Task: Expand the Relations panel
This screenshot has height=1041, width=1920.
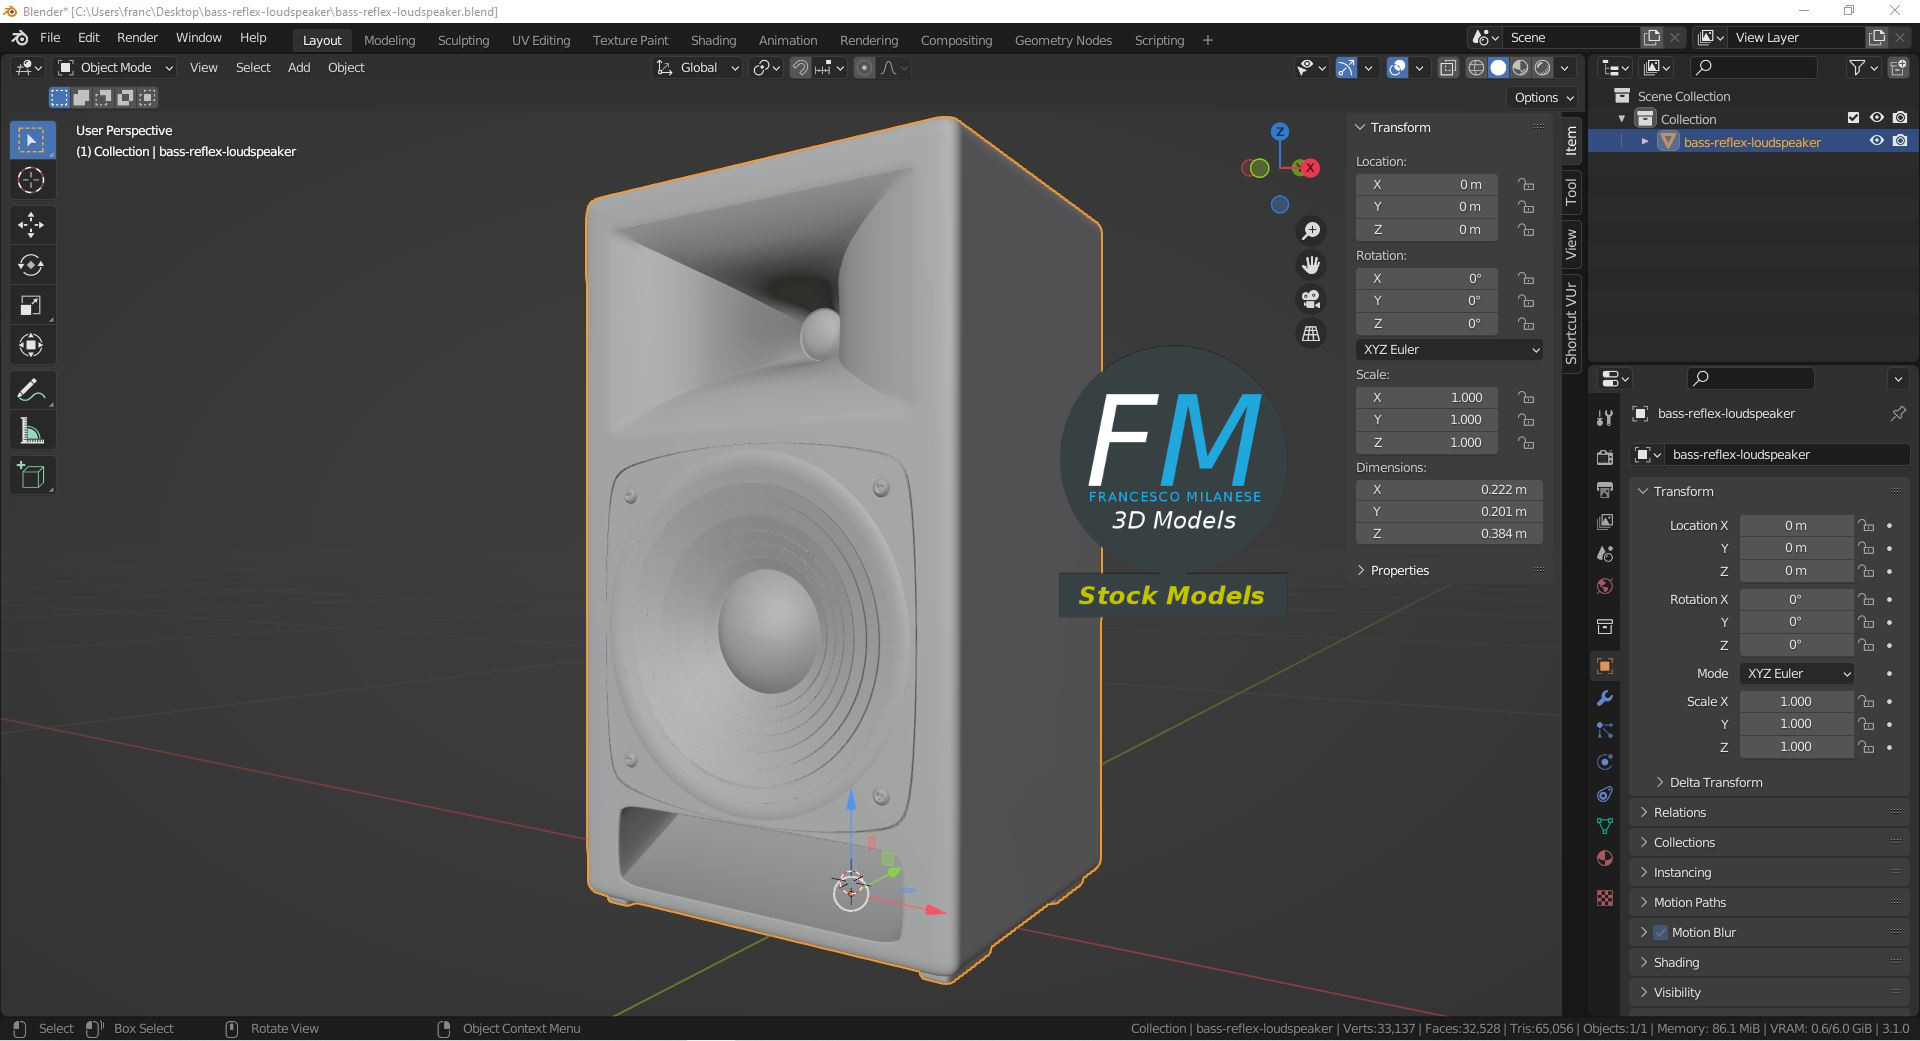Action: pyautogui.click(x=1680, y=812)
